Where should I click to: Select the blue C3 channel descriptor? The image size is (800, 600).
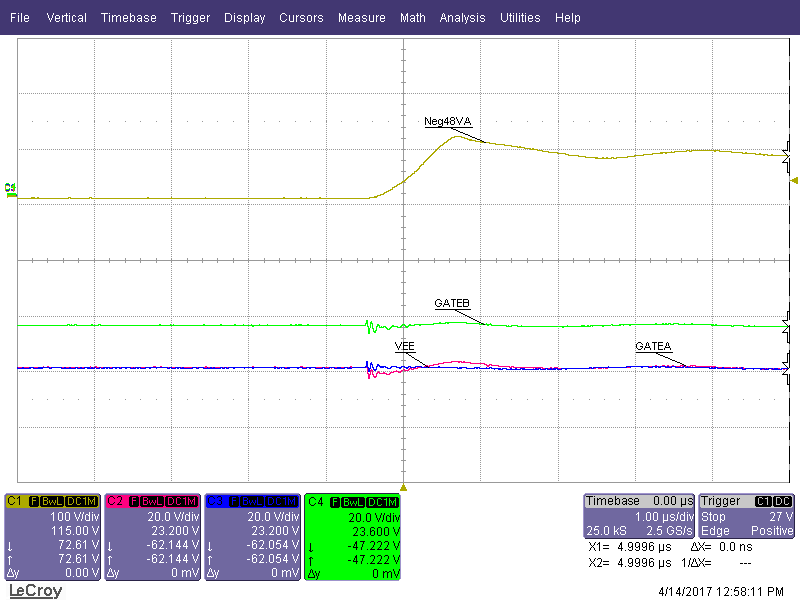tap(253, 536)
